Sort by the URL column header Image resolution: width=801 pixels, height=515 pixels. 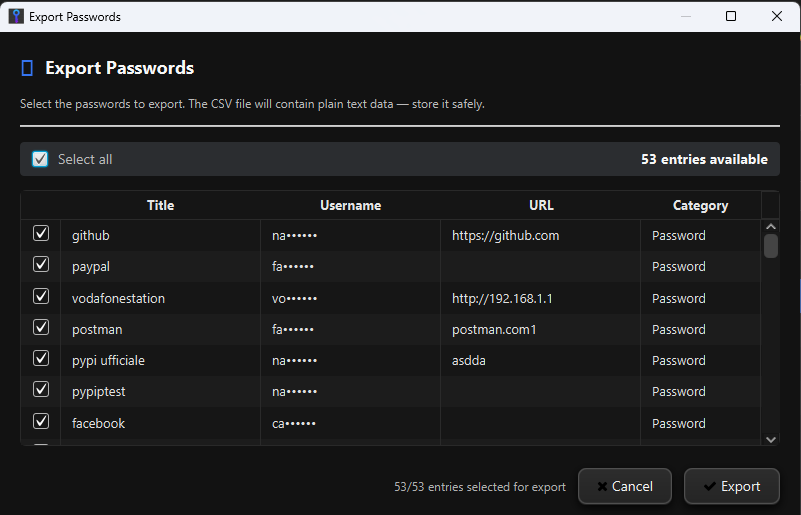click(x=540, y=205)
